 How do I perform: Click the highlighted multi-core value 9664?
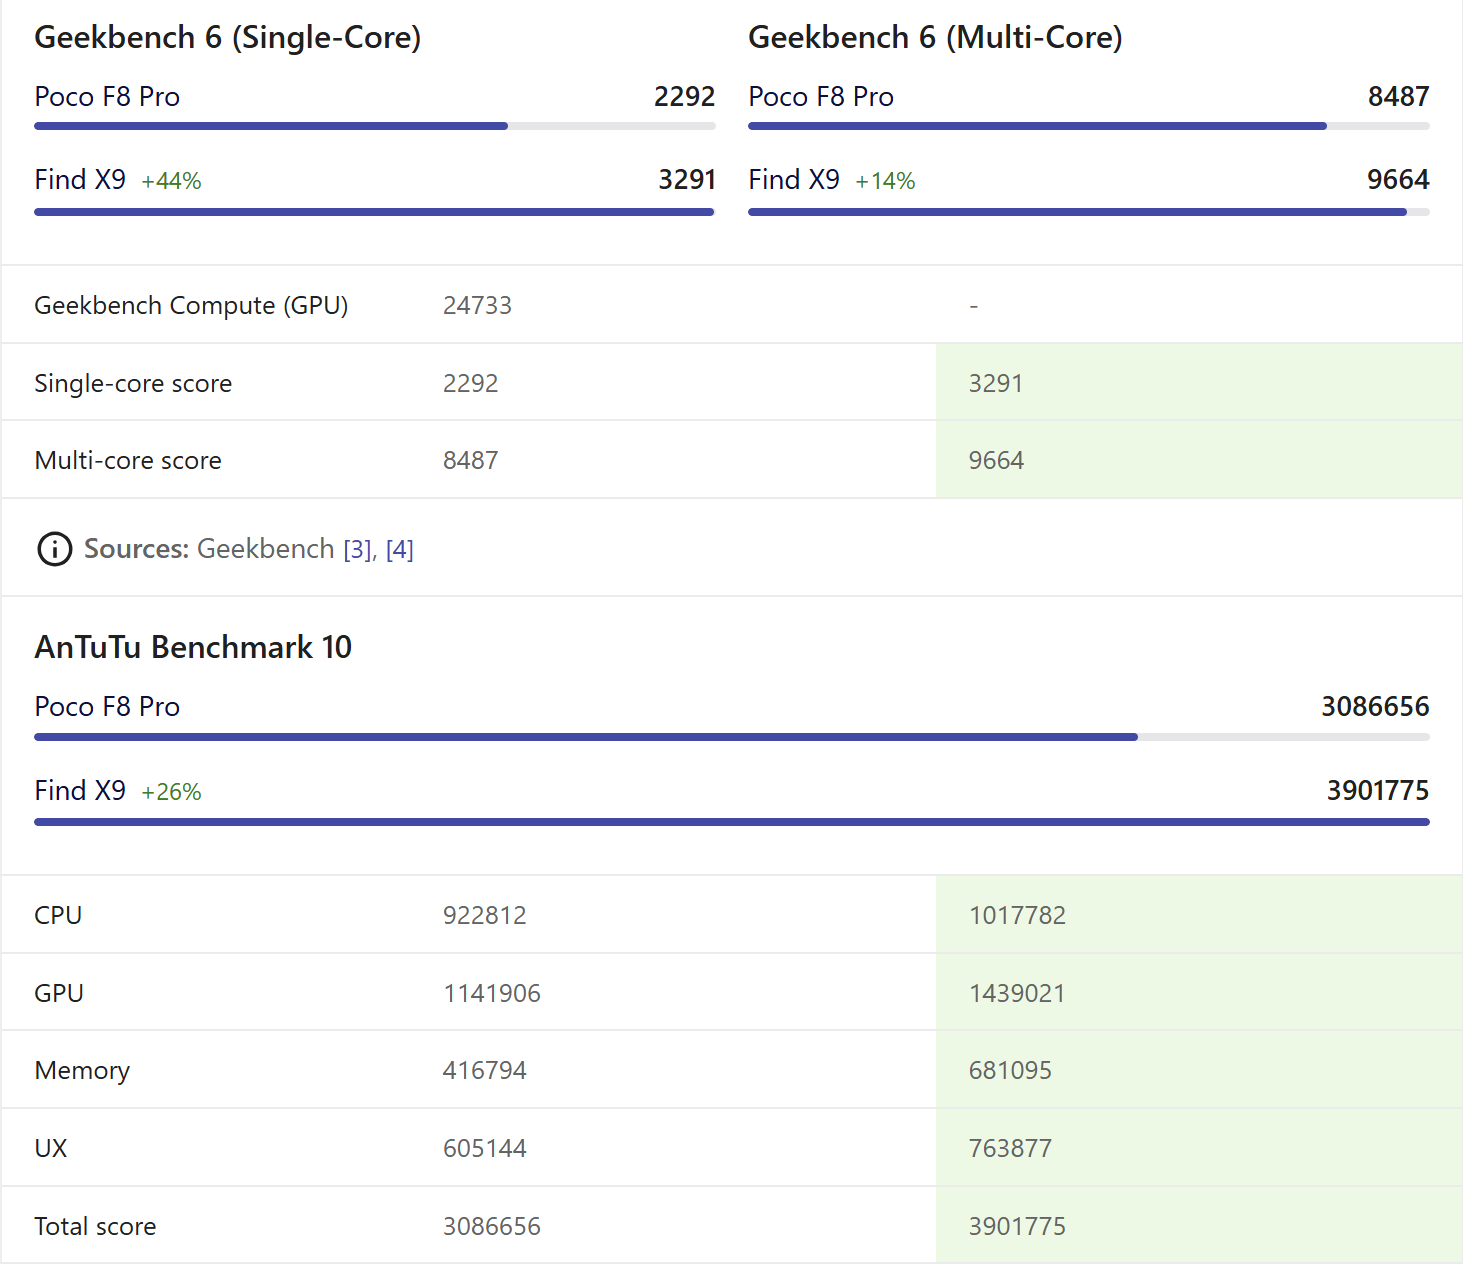(x=996, y=460)
